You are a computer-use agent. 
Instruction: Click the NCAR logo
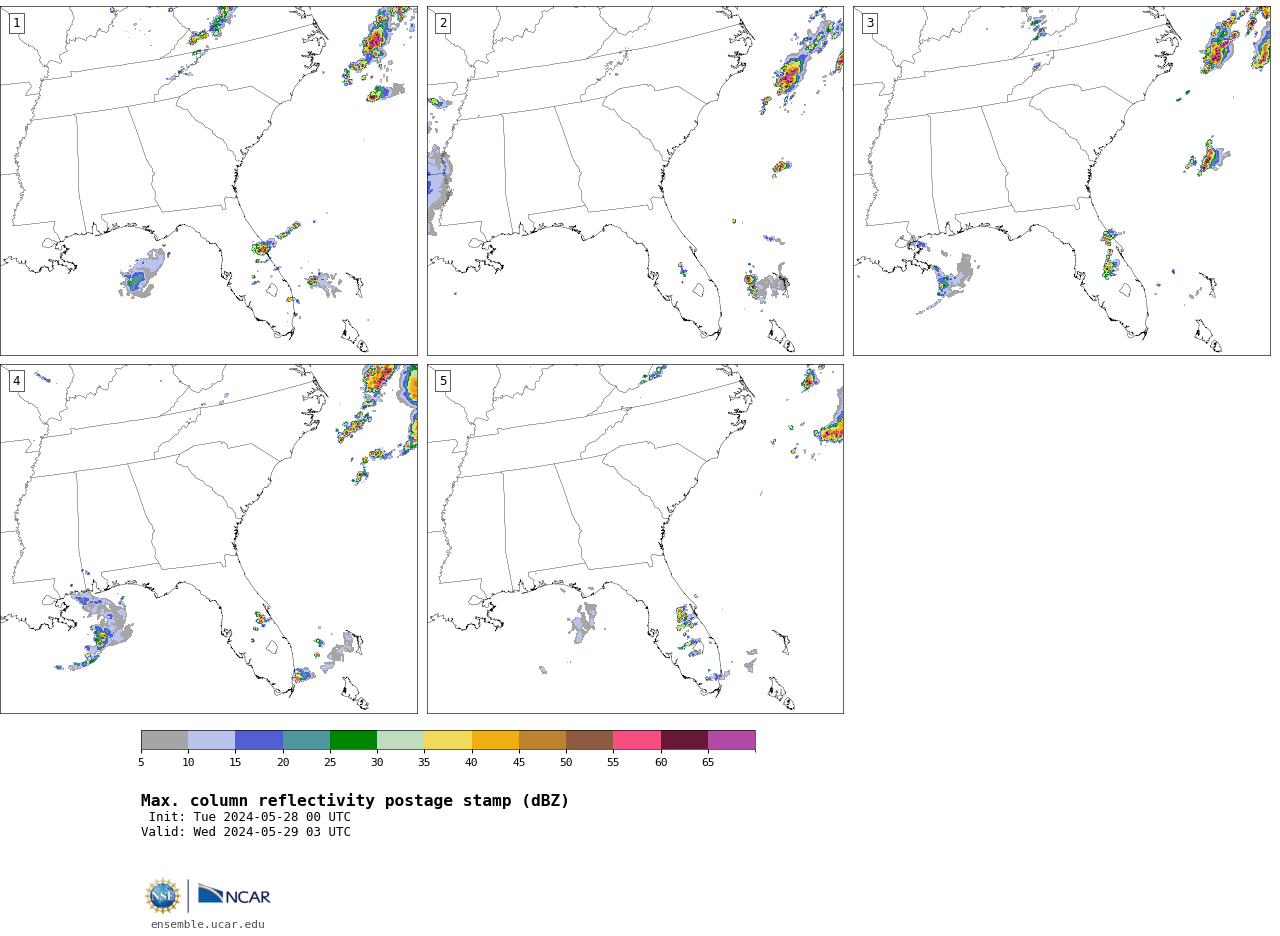pos(234,895)
